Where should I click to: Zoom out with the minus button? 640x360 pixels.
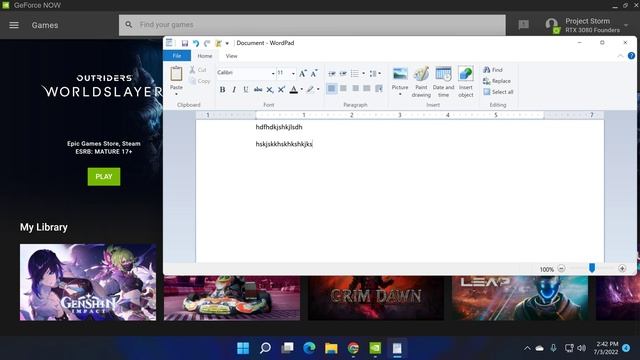pos(561,269)
